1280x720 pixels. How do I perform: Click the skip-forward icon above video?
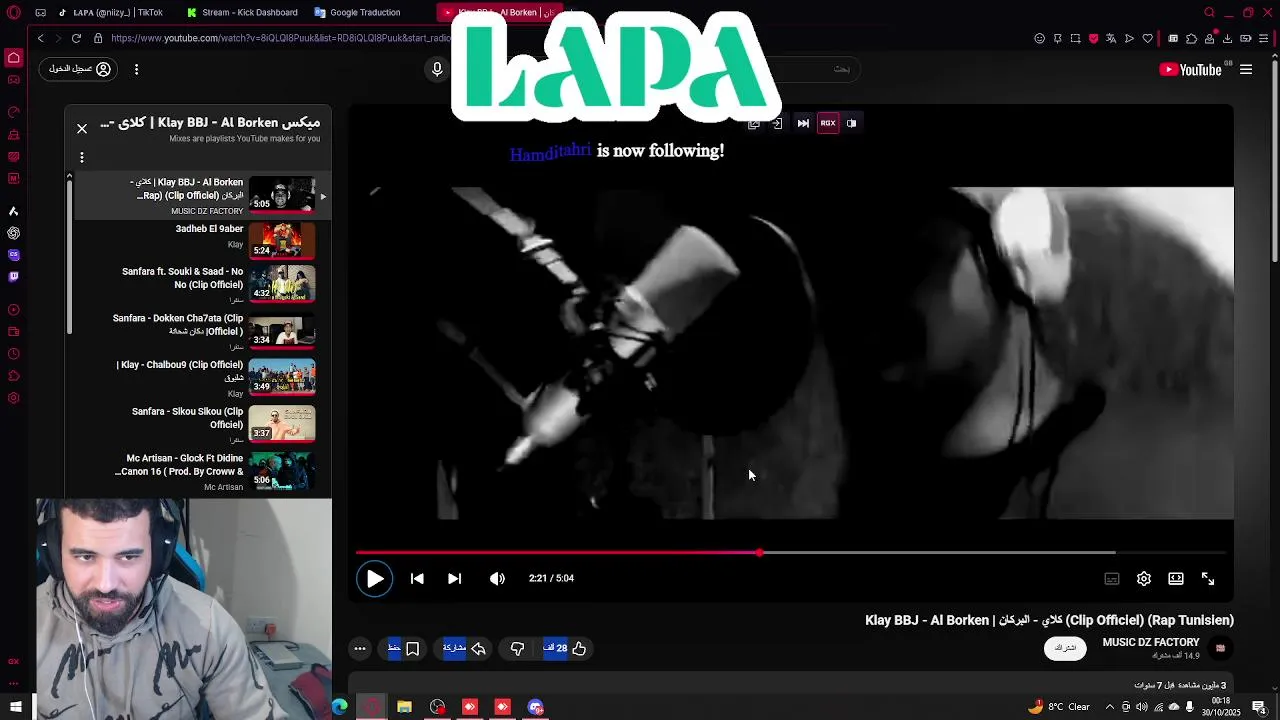pos(803,123)
